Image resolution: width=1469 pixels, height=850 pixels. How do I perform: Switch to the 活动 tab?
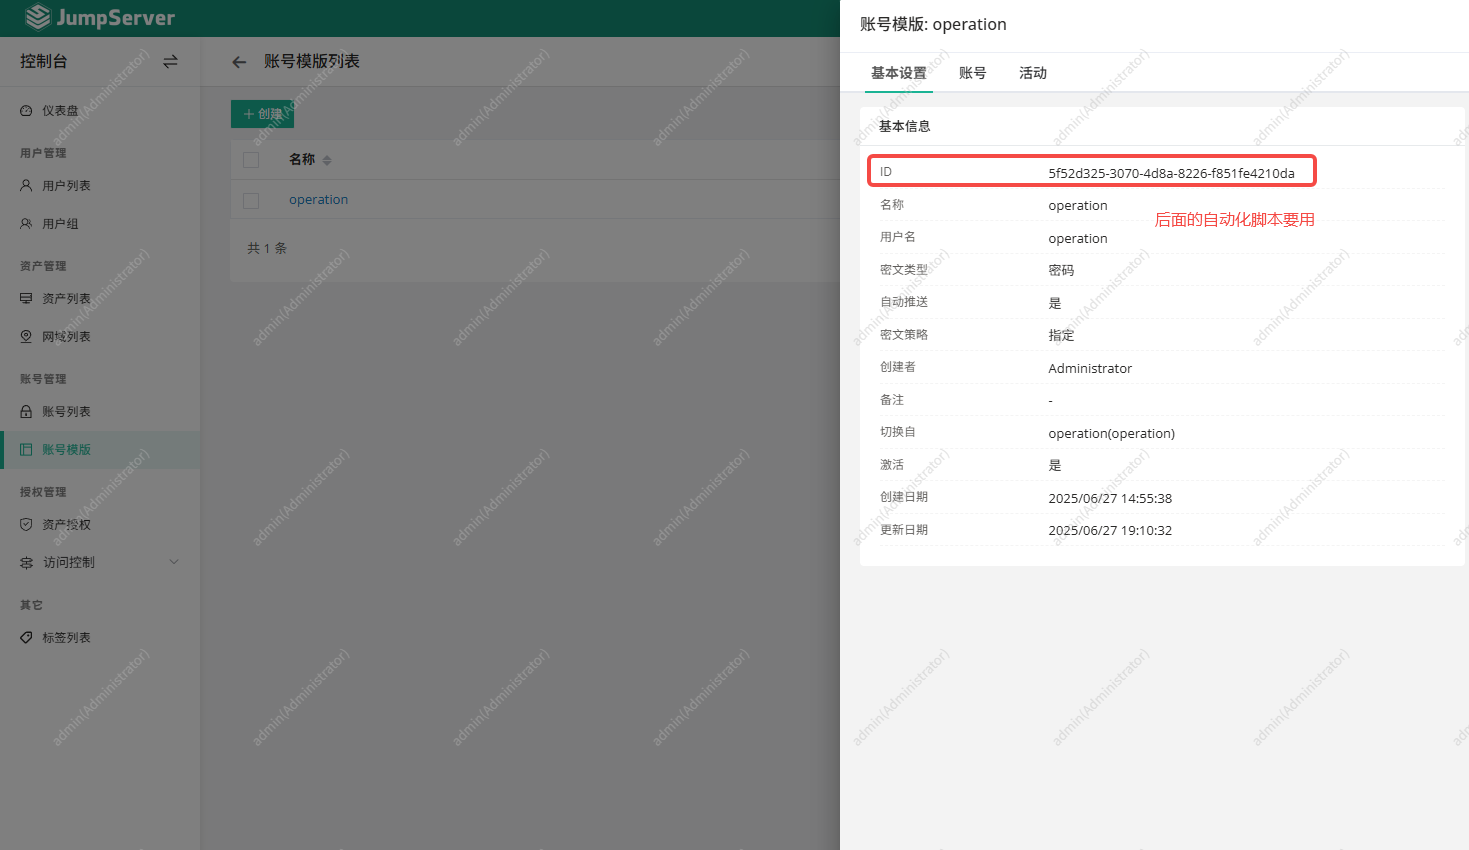coord(1032,72)
